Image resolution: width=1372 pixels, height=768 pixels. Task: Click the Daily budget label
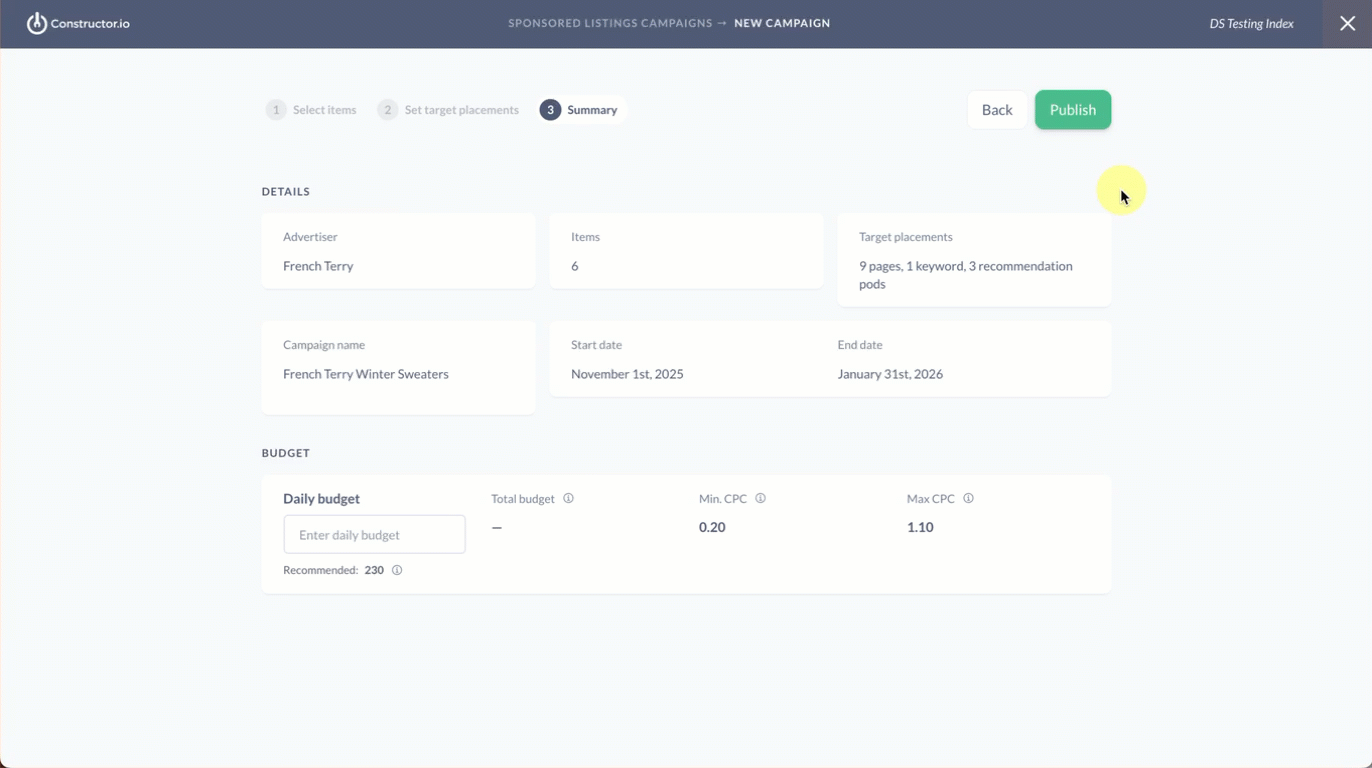pyautogui.click(x=321, y=498)
